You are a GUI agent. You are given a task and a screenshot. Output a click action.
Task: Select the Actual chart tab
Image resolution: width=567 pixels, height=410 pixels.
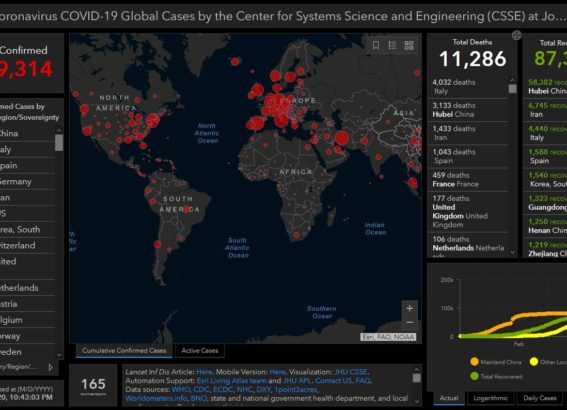(x=449, y=398)
